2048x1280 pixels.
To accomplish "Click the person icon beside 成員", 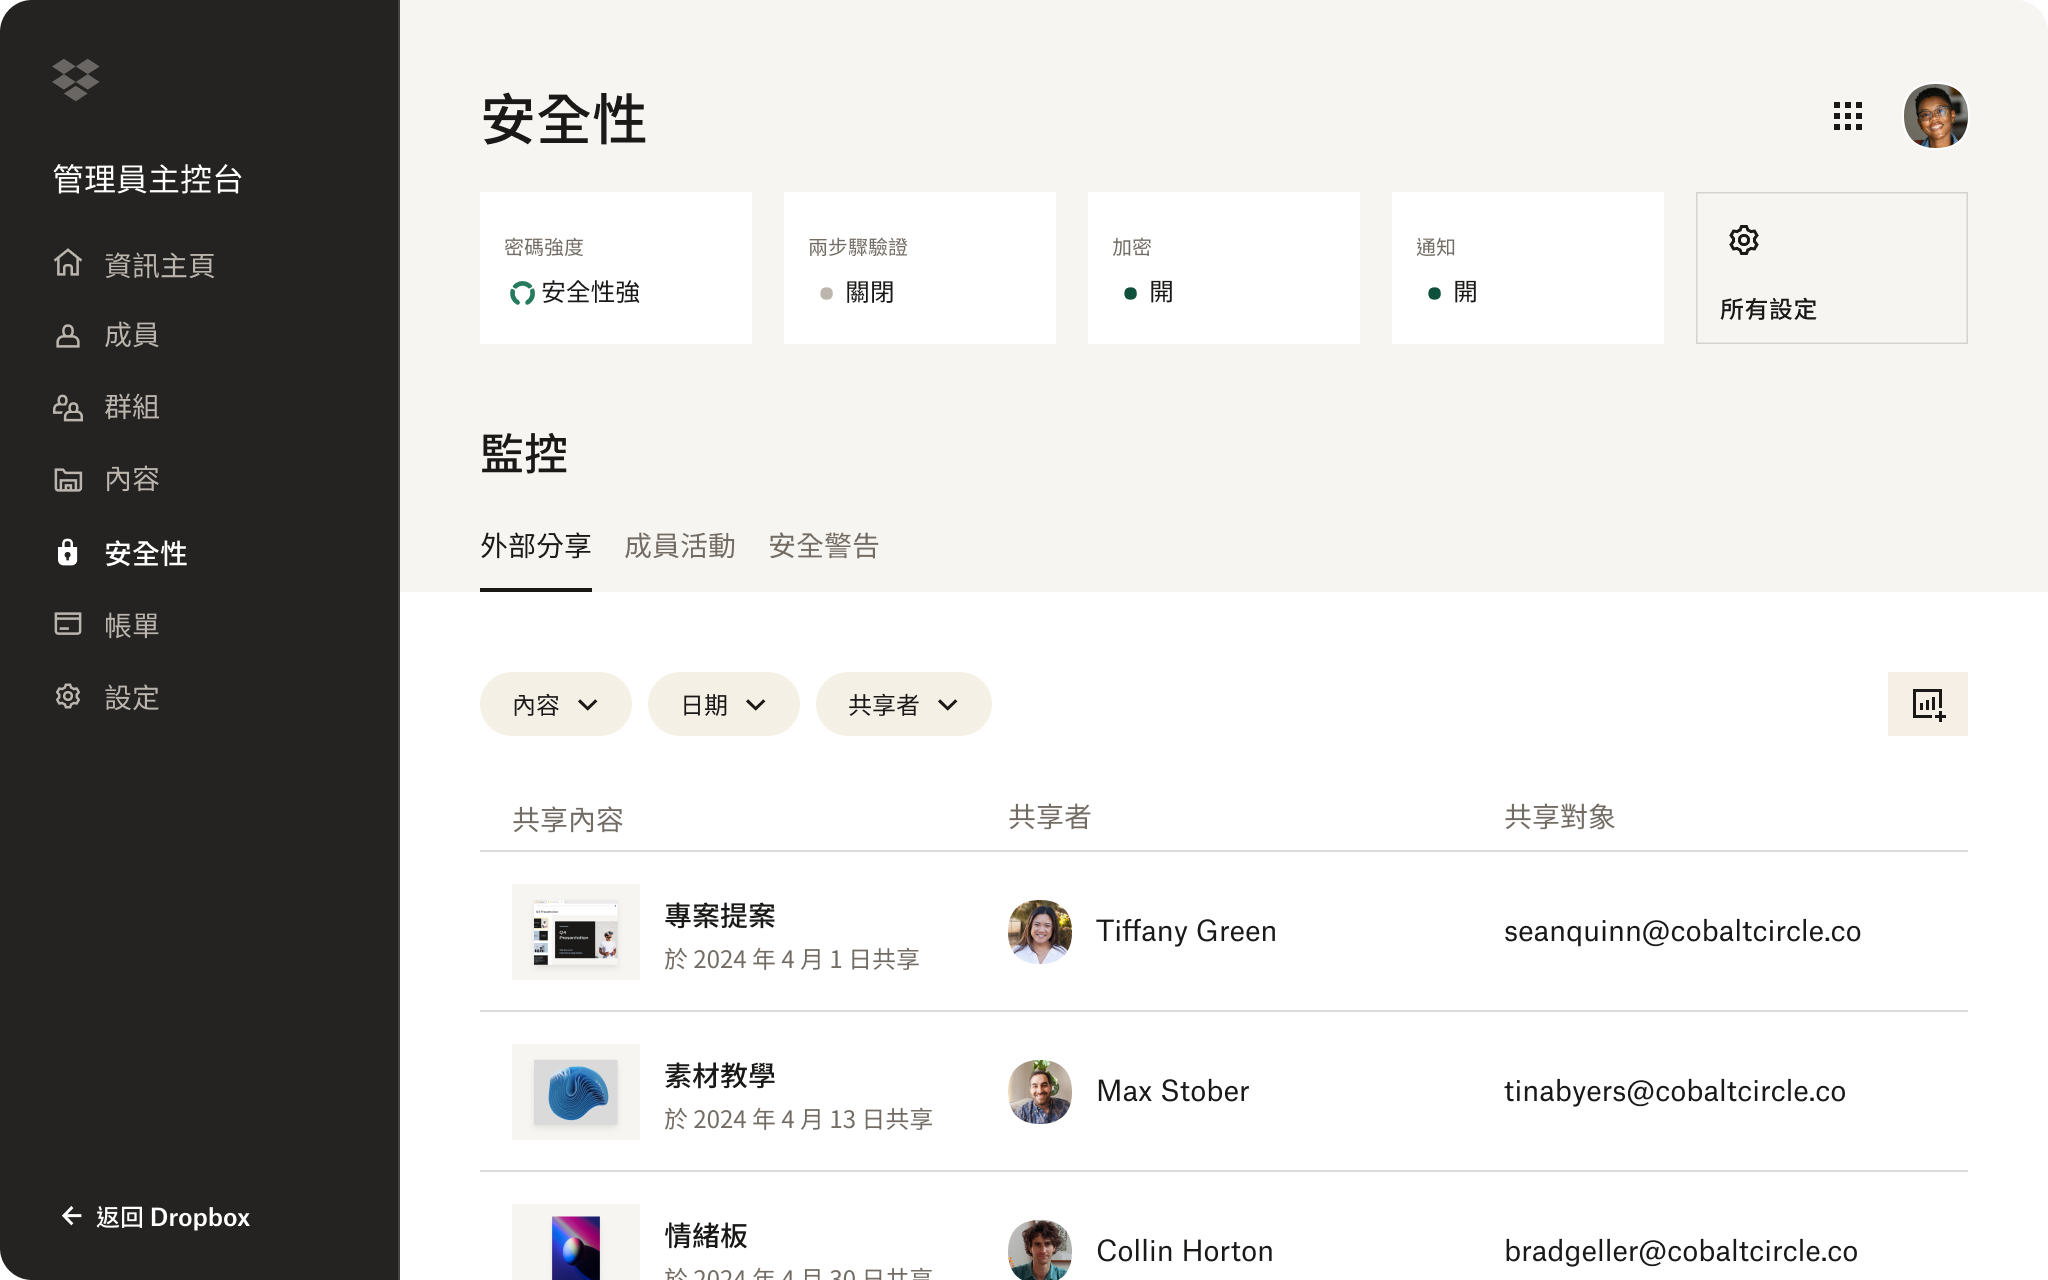I will pos(68,336).
